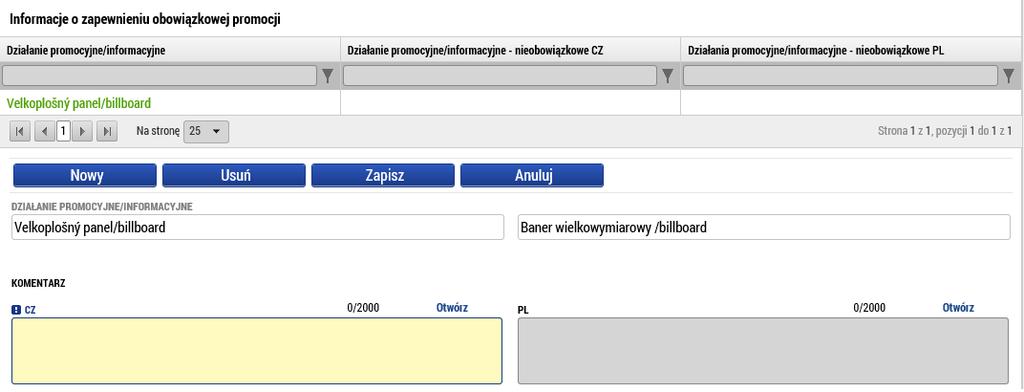Sort by nieobowiązkowe CZ column header
This screenshot has height=392, width=1024.
click(510, 50)
